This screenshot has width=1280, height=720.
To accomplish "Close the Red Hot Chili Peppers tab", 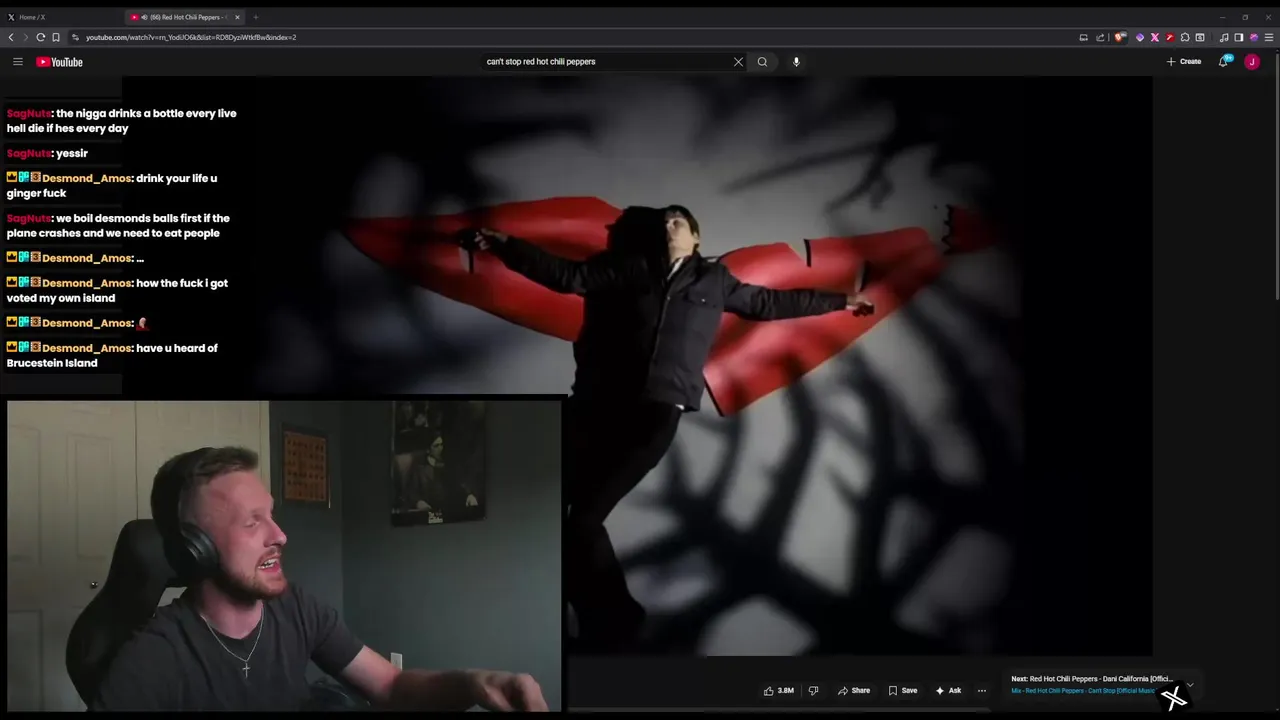I will coord(237,17).
